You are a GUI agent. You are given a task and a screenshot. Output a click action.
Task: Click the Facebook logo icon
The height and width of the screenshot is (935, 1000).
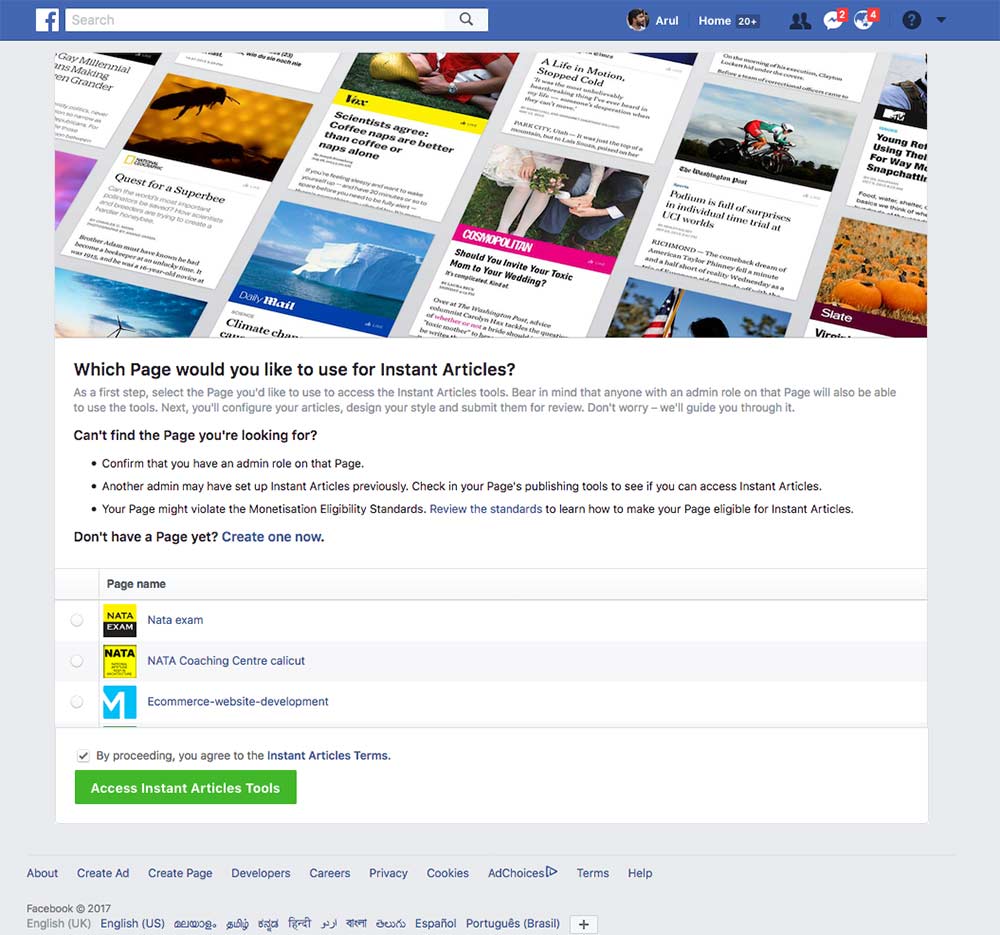pyautogui.click(x=47, y=20)
